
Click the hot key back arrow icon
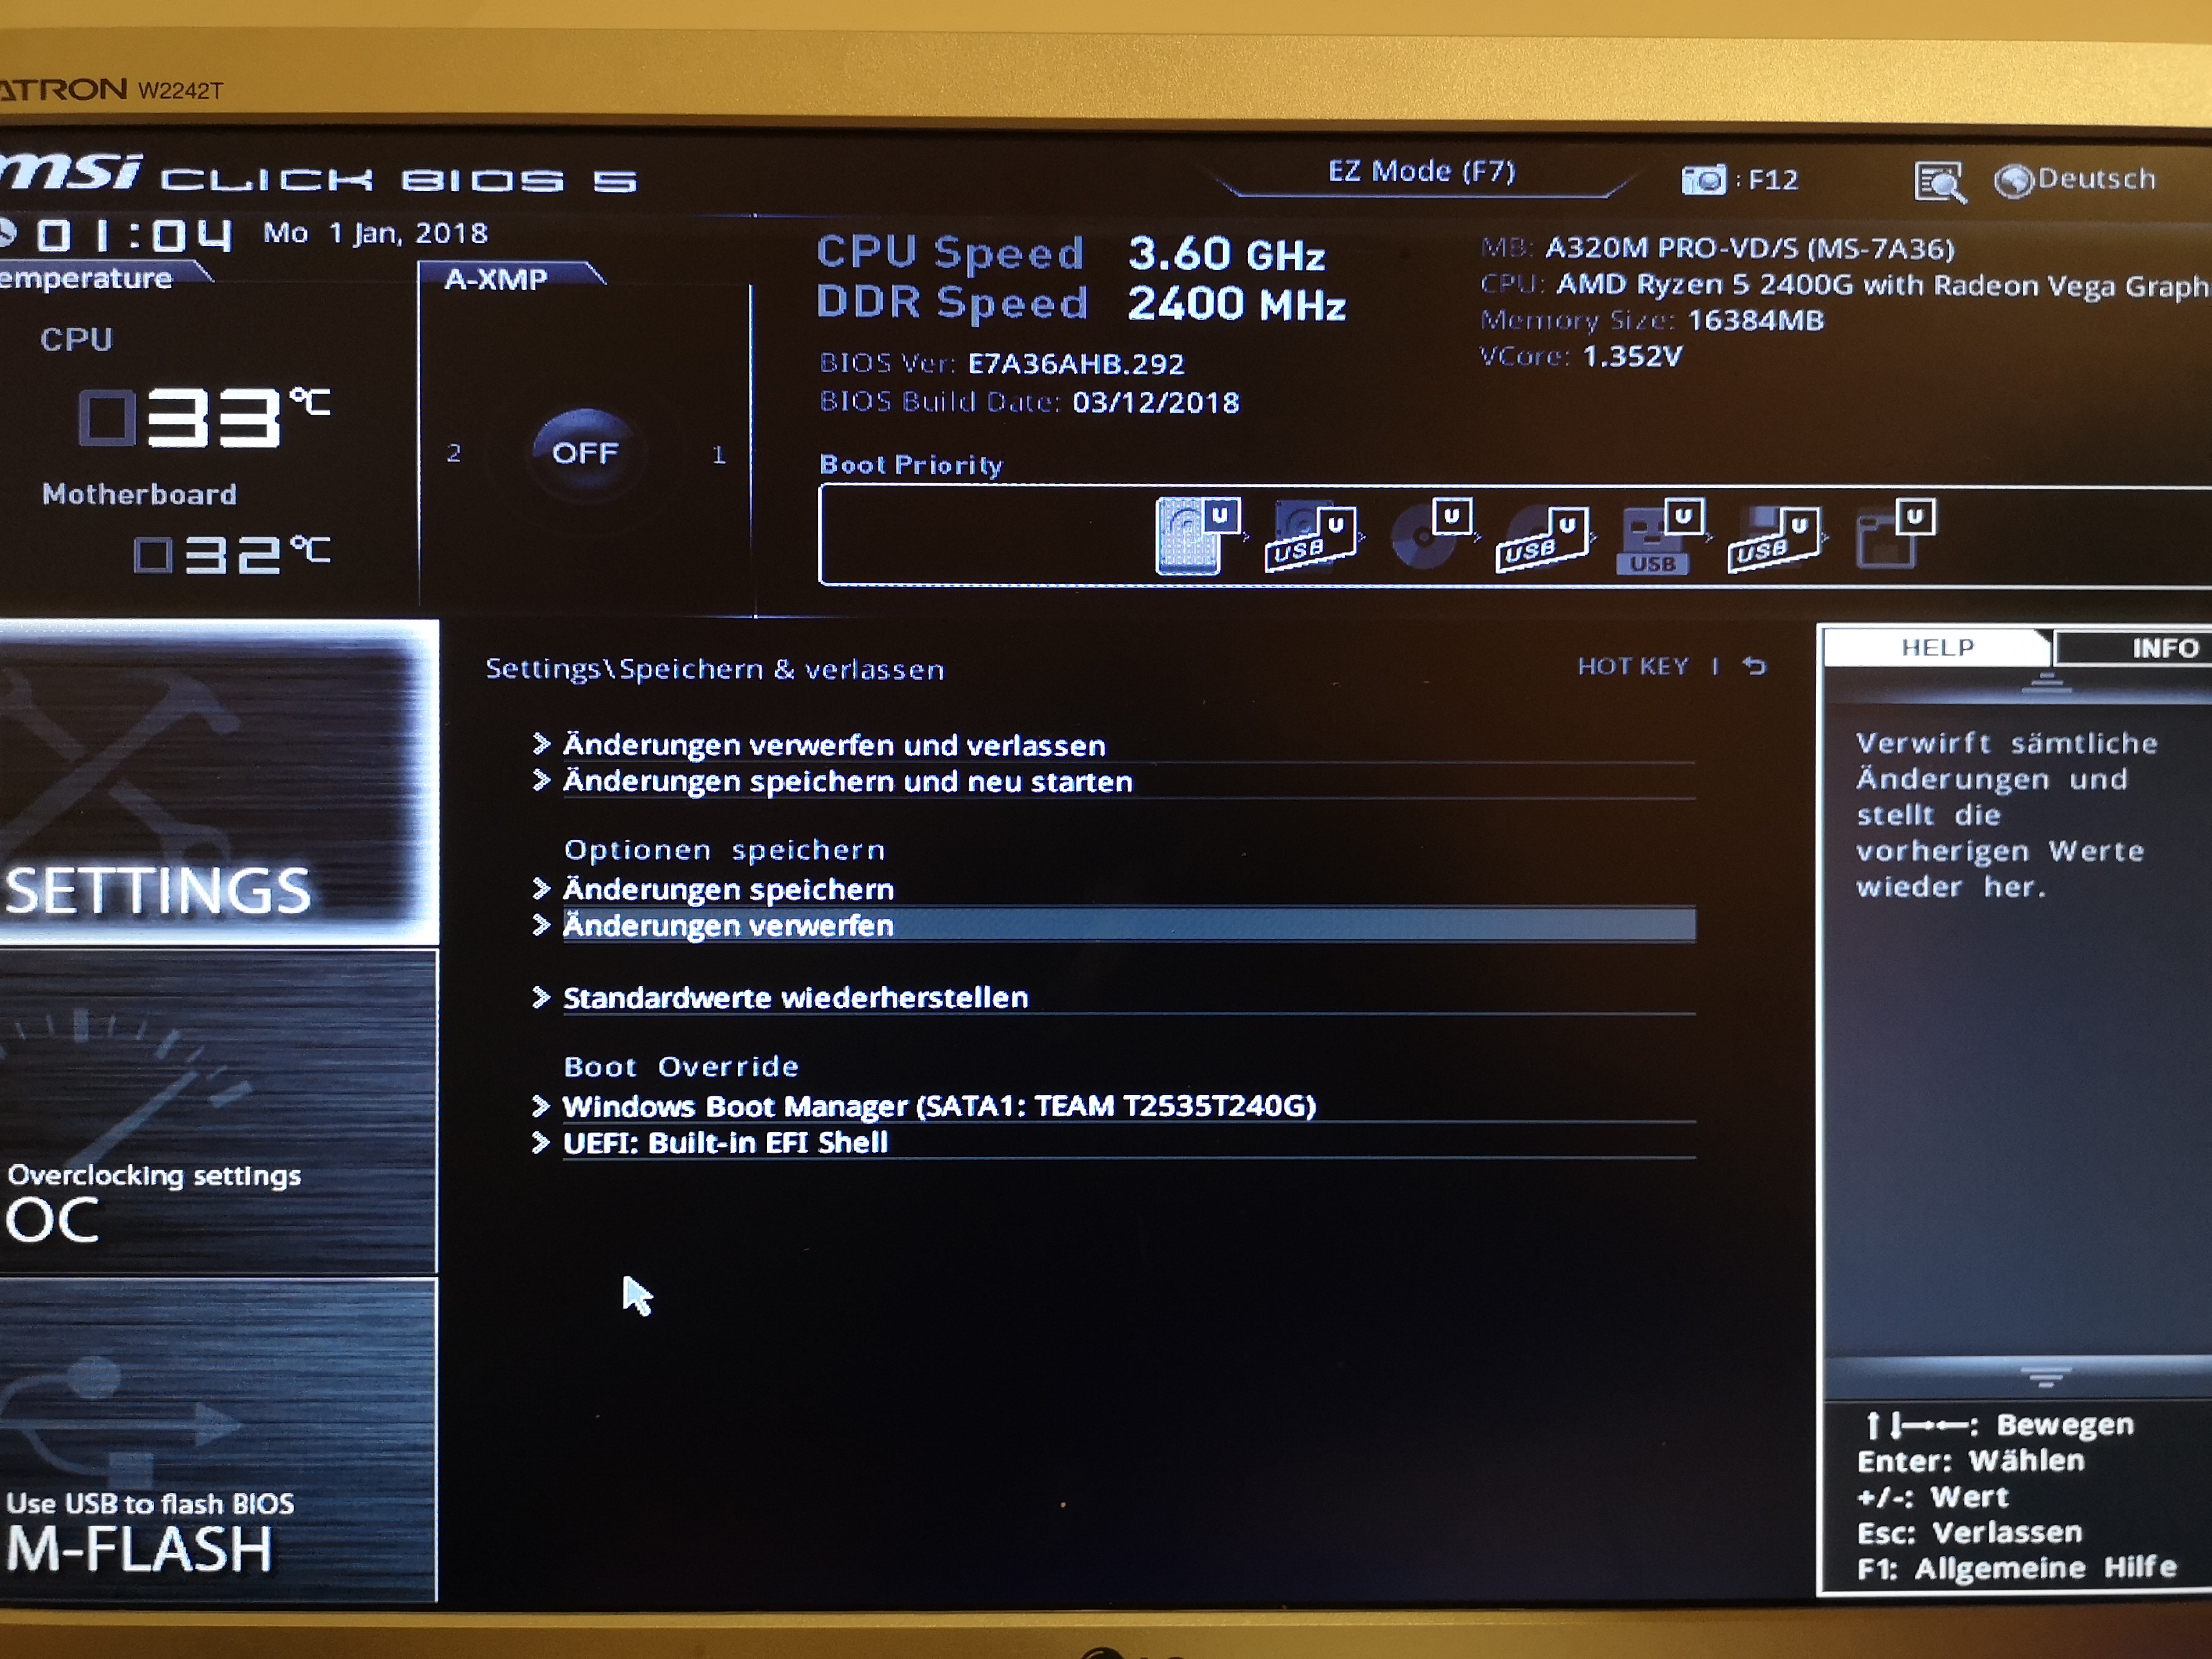tap(1754, 666)
